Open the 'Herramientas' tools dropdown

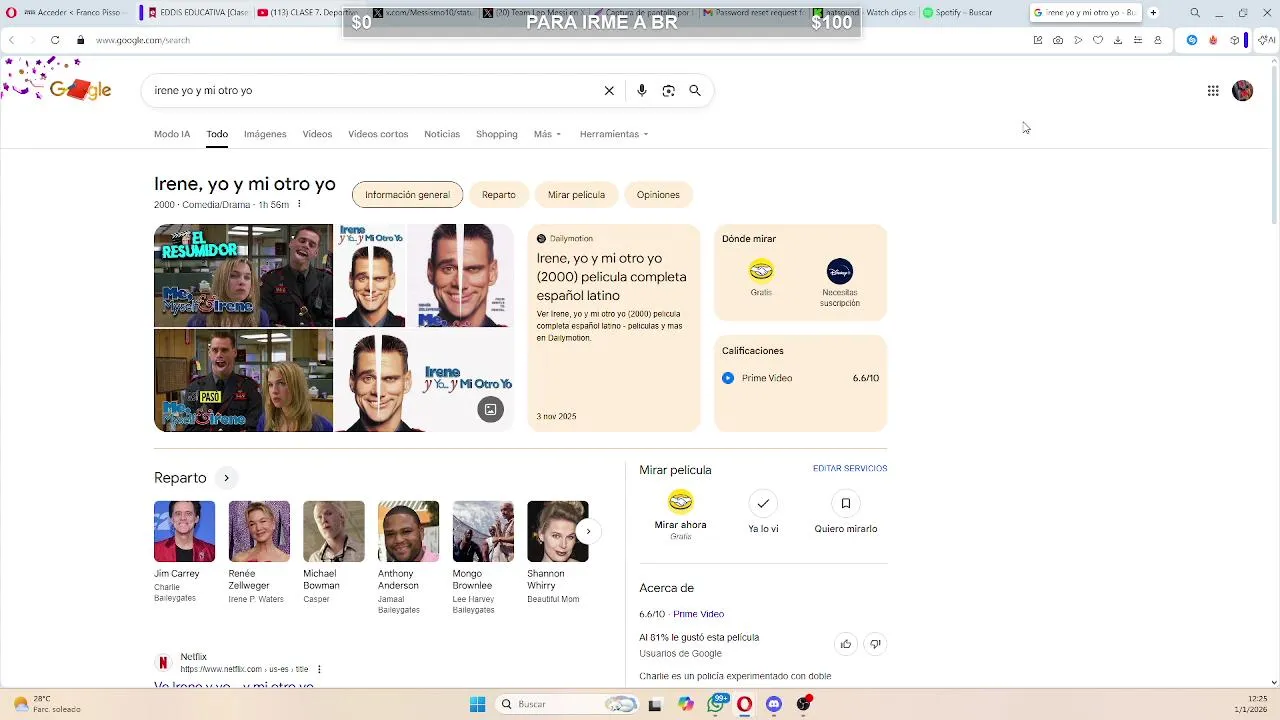(x=614, y=134)
